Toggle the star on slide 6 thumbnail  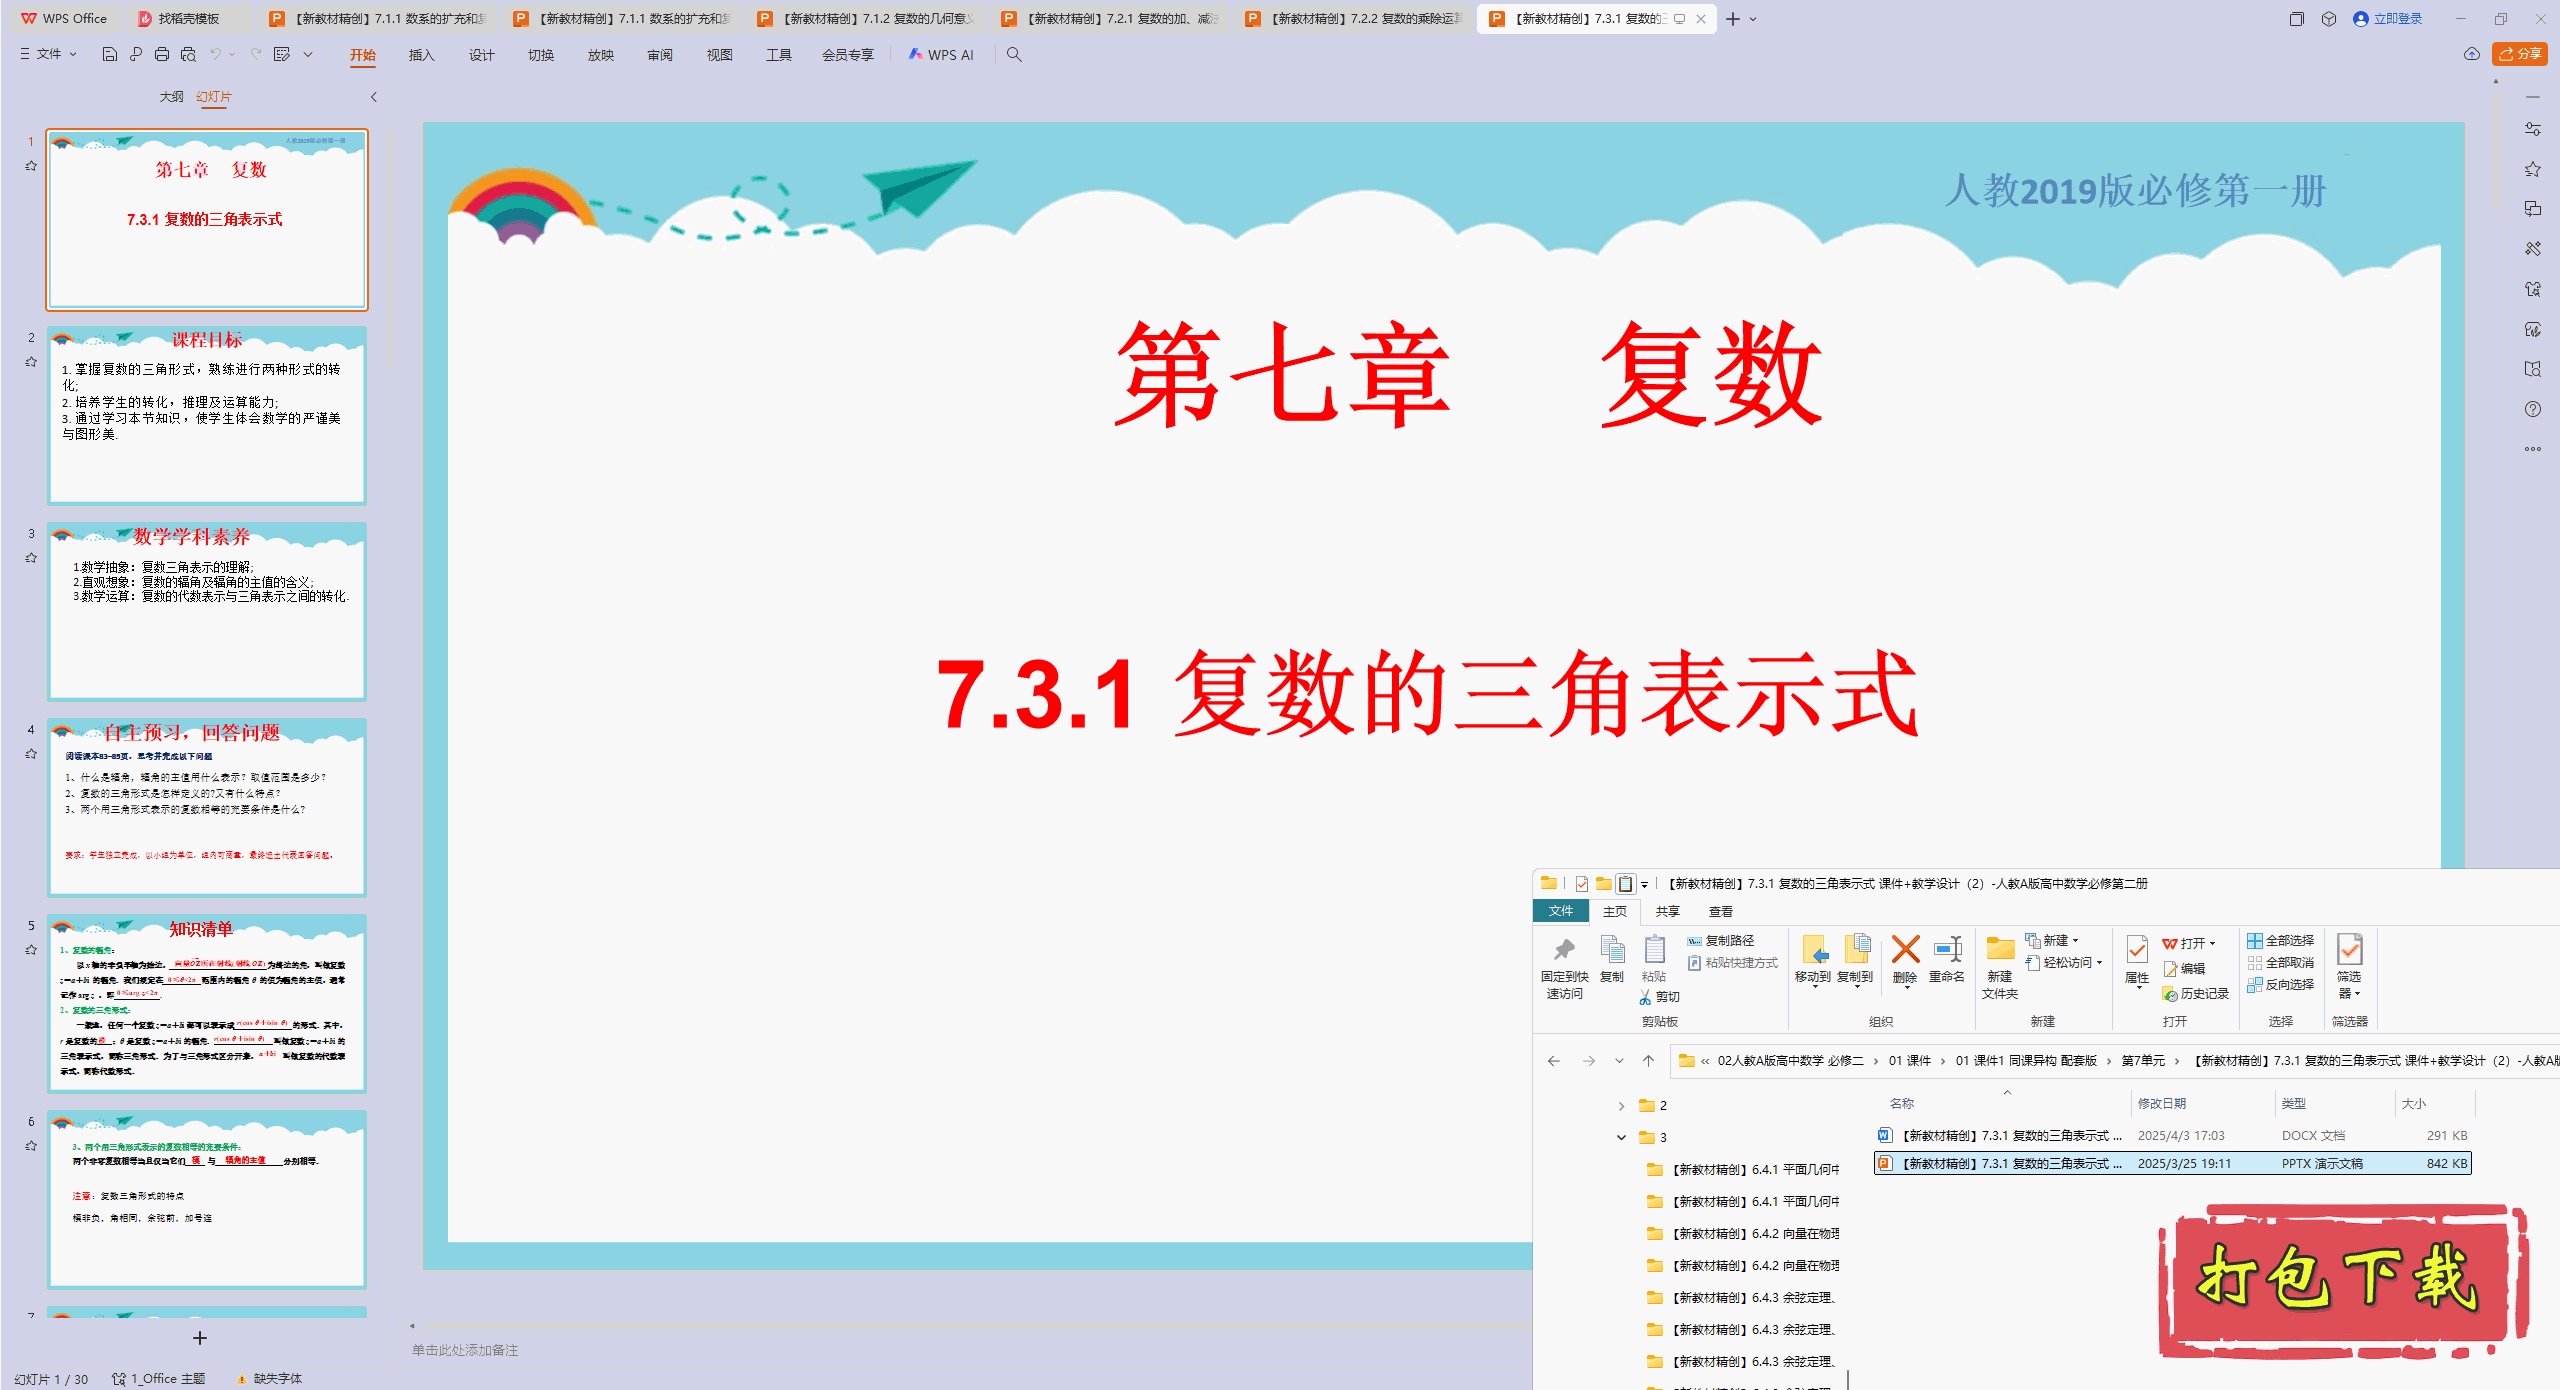pyautogui.click(x=30, y=1144)
